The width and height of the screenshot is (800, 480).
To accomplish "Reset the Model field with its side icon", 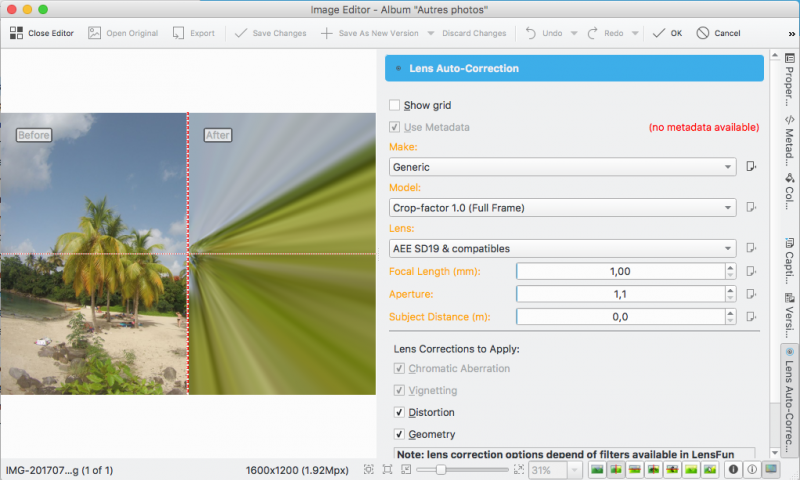I will [x=751, y=207].
